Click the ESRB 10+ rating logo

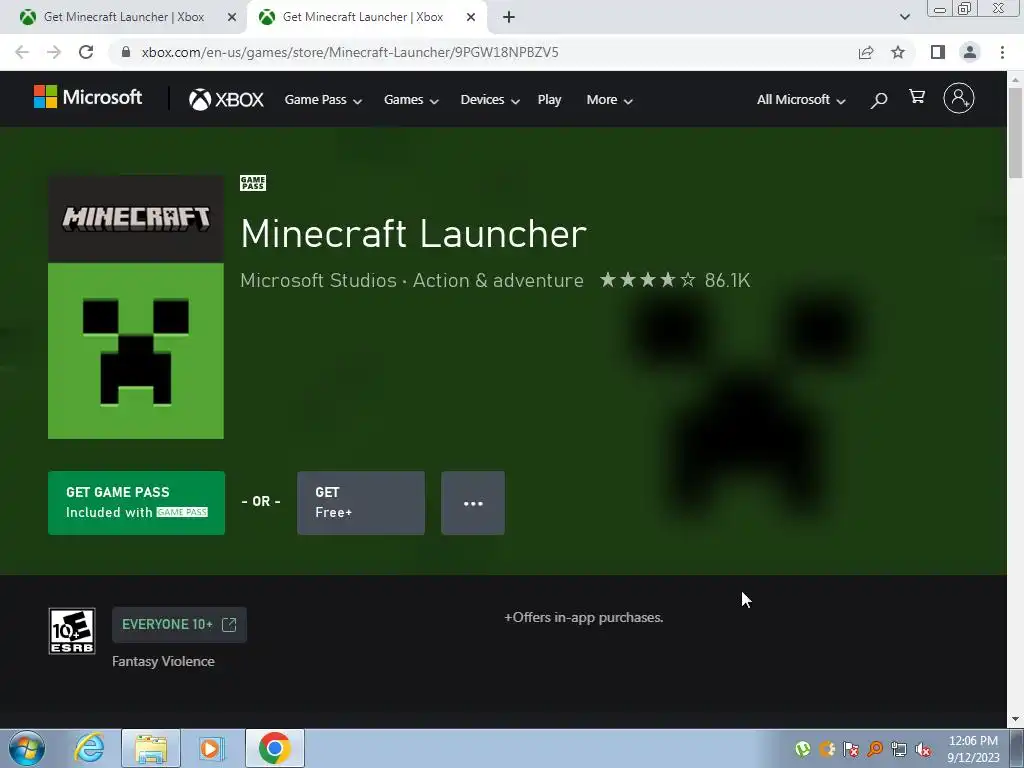72,631
